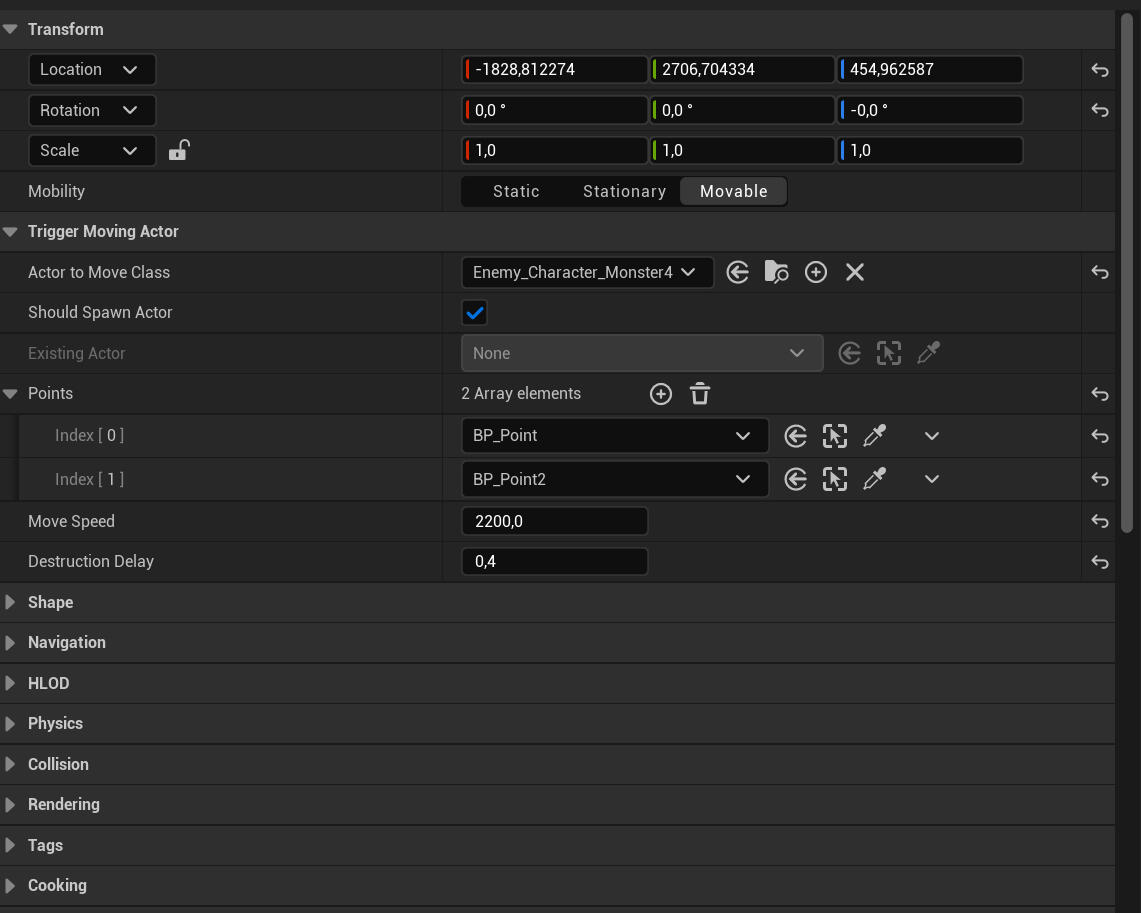Screen dimensions: 1141x913
Task: Open the Location type dropdown
Action: pyautogui.click(x=91, y=70)
